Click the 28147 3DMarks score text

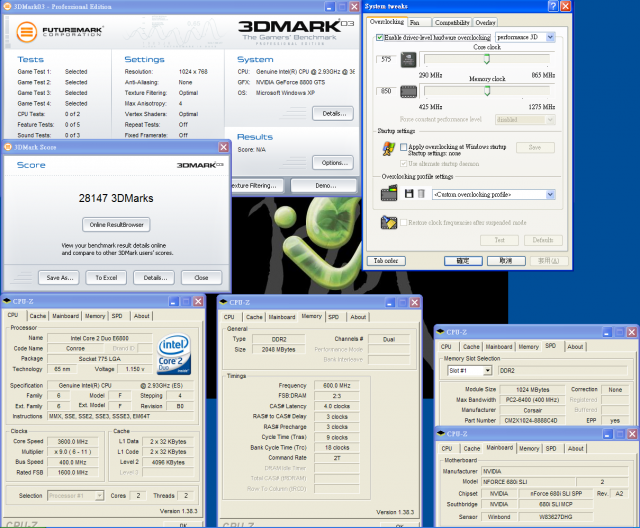(116, 198)
